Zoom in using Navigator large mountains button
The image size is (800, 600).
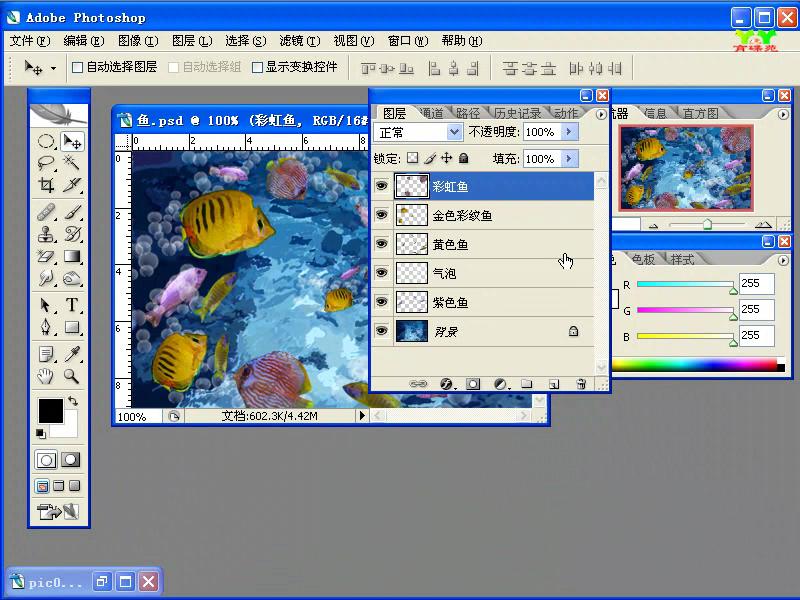tap(763, 224)
